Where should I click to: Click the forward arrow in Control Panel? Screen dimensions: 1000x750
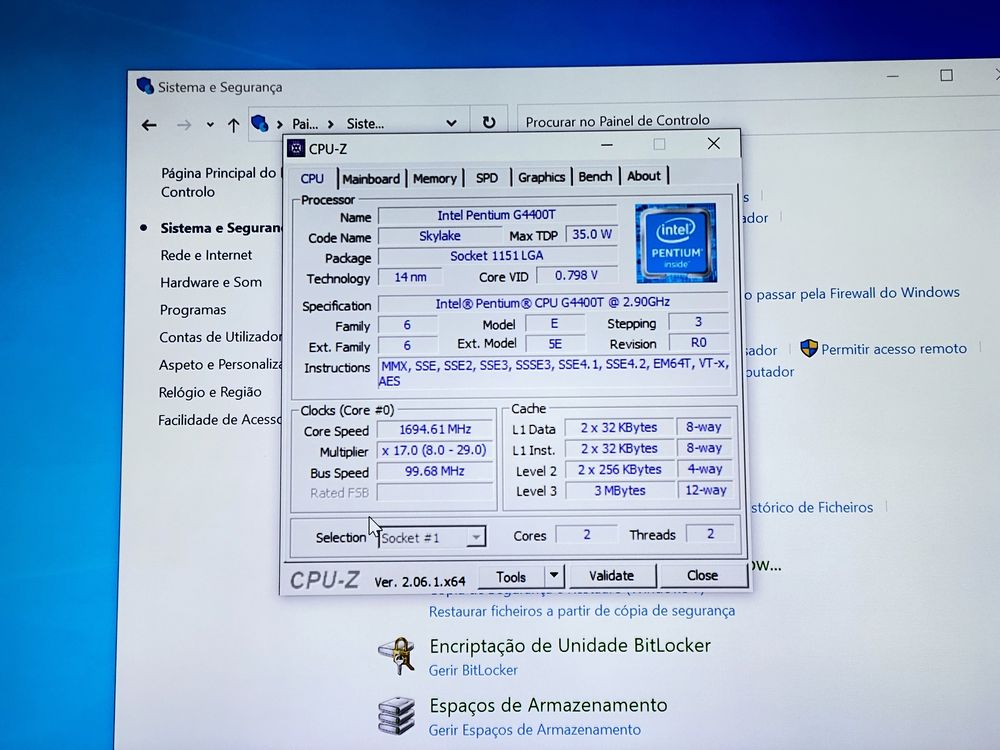[184, 125]
